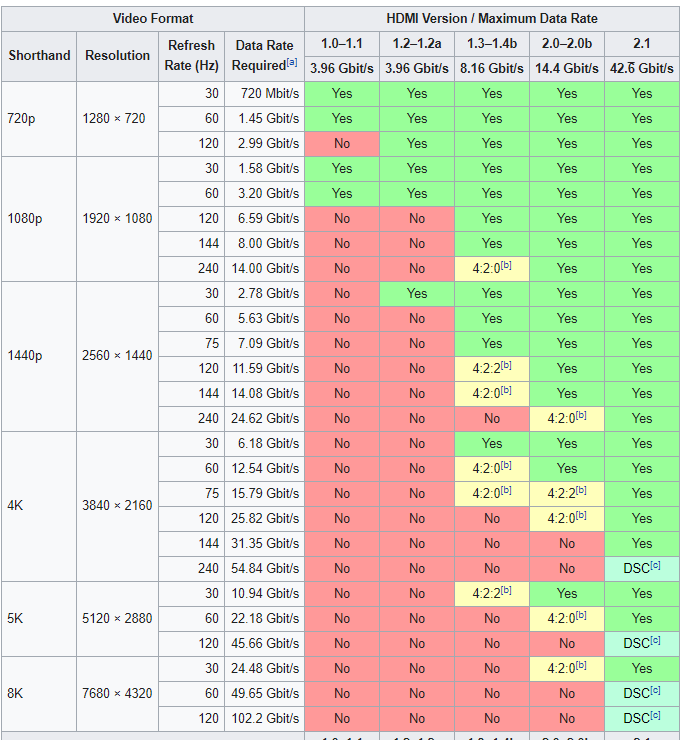The image size is (686, 740).
Task: Select the 3840 × 2160 resolution cell
Action: coord(117,506)
